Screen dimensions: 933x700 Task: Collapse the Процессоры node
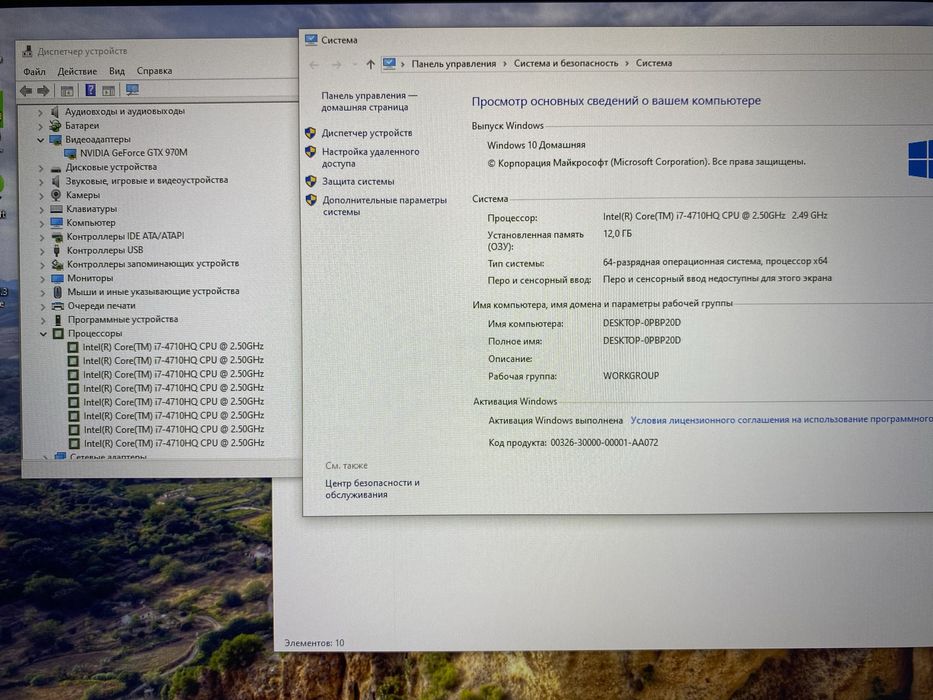(43, 334)
